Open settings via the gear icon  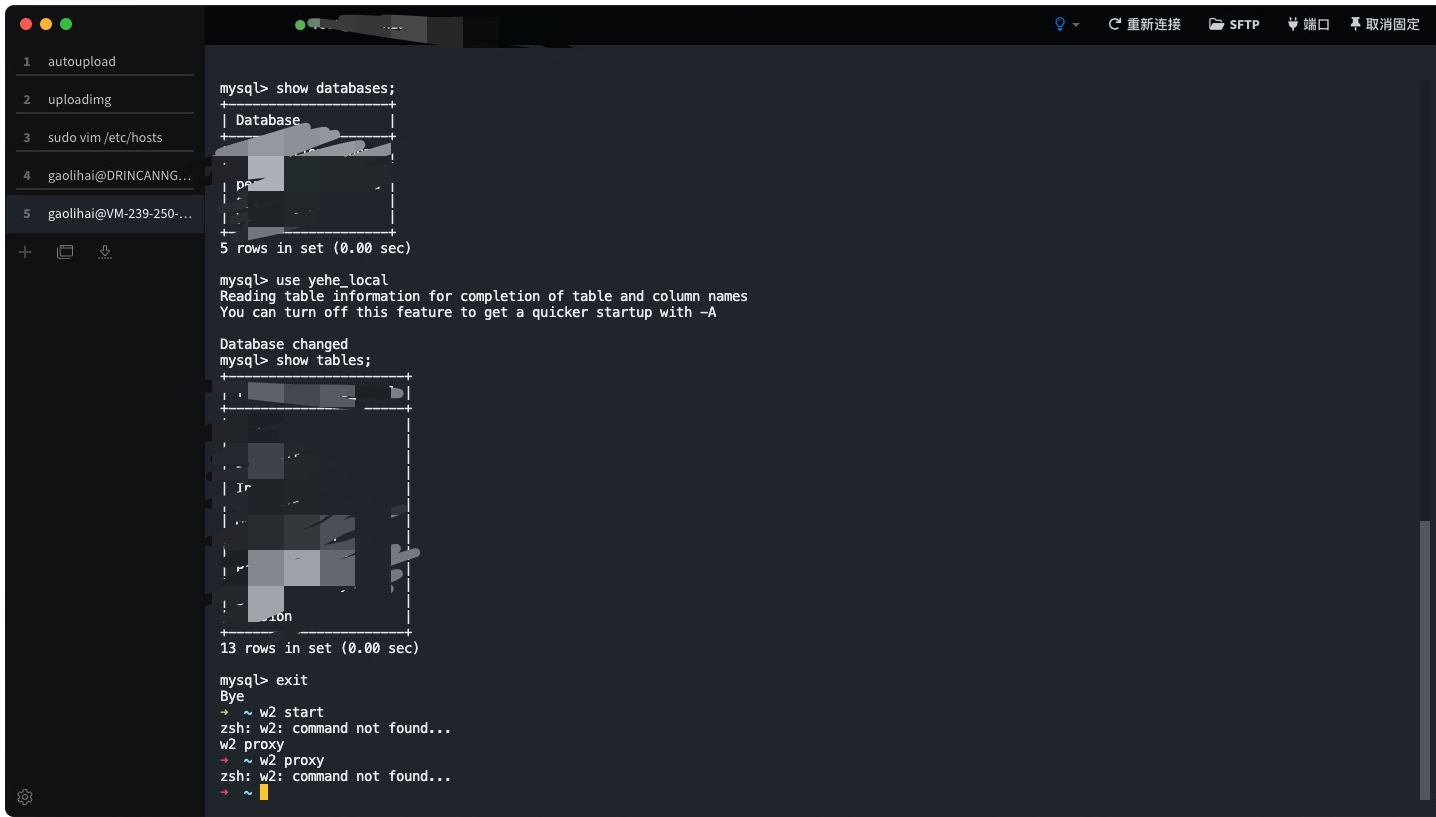pyautogui.click(x=25, y=796)
